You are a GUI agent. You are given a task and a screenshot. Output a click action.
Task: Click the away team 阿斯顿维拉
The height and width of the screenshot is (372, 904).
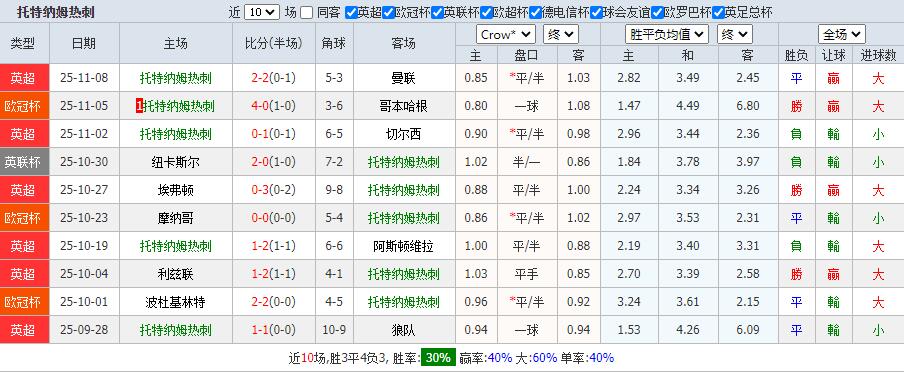(404, 246)
